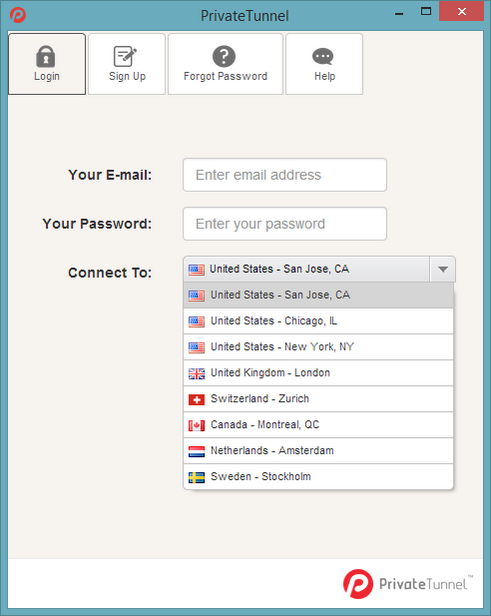Choose United Kingdom - London server
Viewport: 491px width, 616px height.
318,373
